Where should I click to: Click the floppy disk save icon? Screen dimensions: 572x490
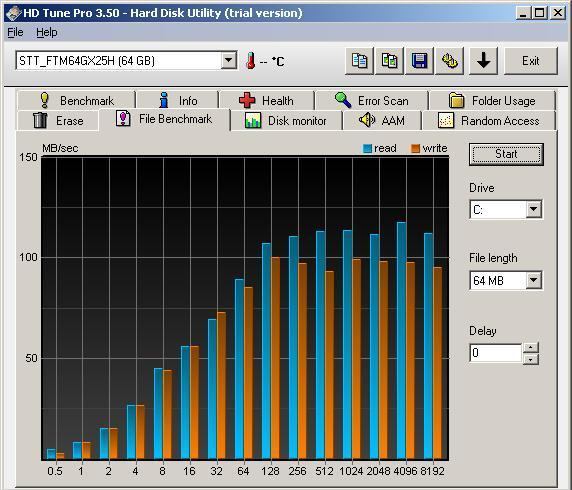click(420, 61)
